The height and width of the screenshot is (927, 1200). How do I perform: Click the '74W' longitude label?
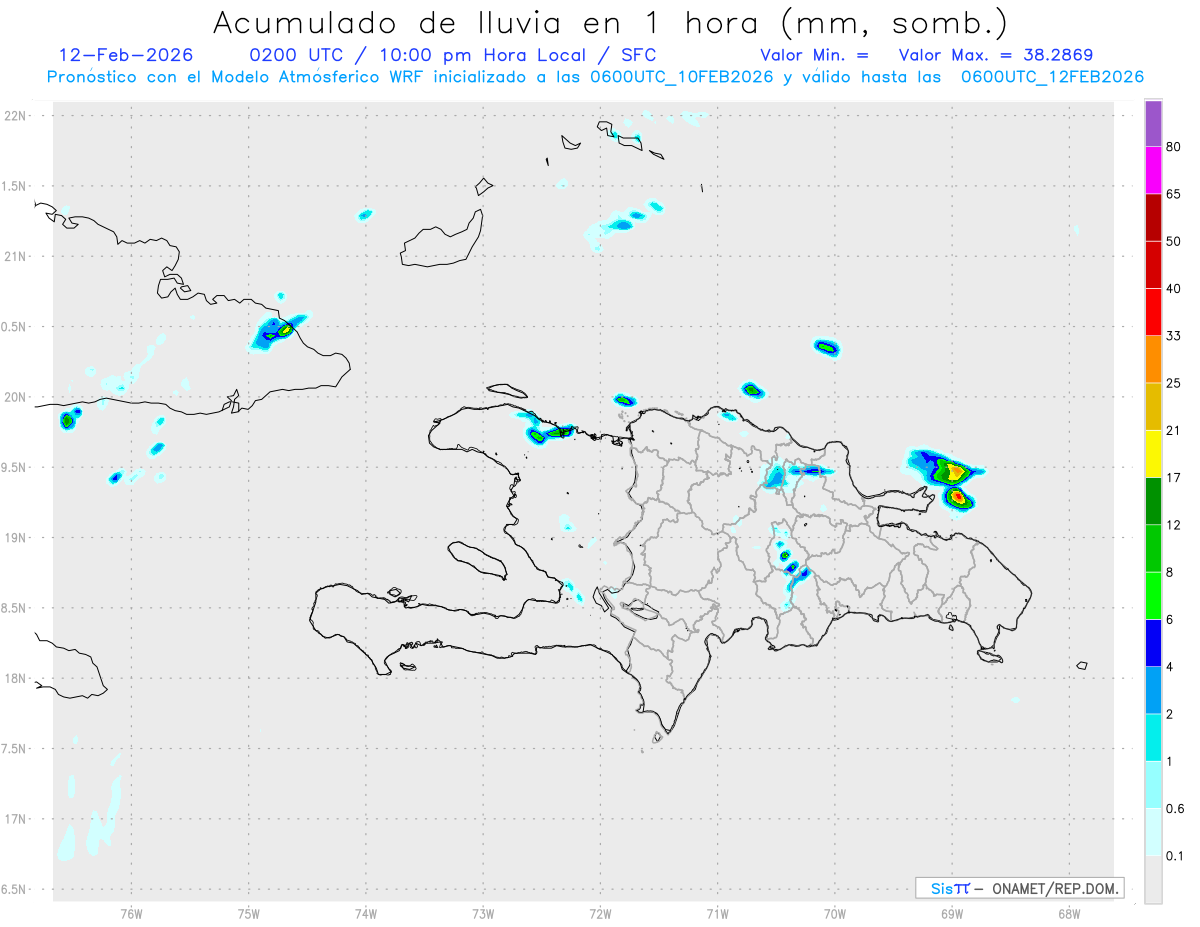click(x=366, y=914)
